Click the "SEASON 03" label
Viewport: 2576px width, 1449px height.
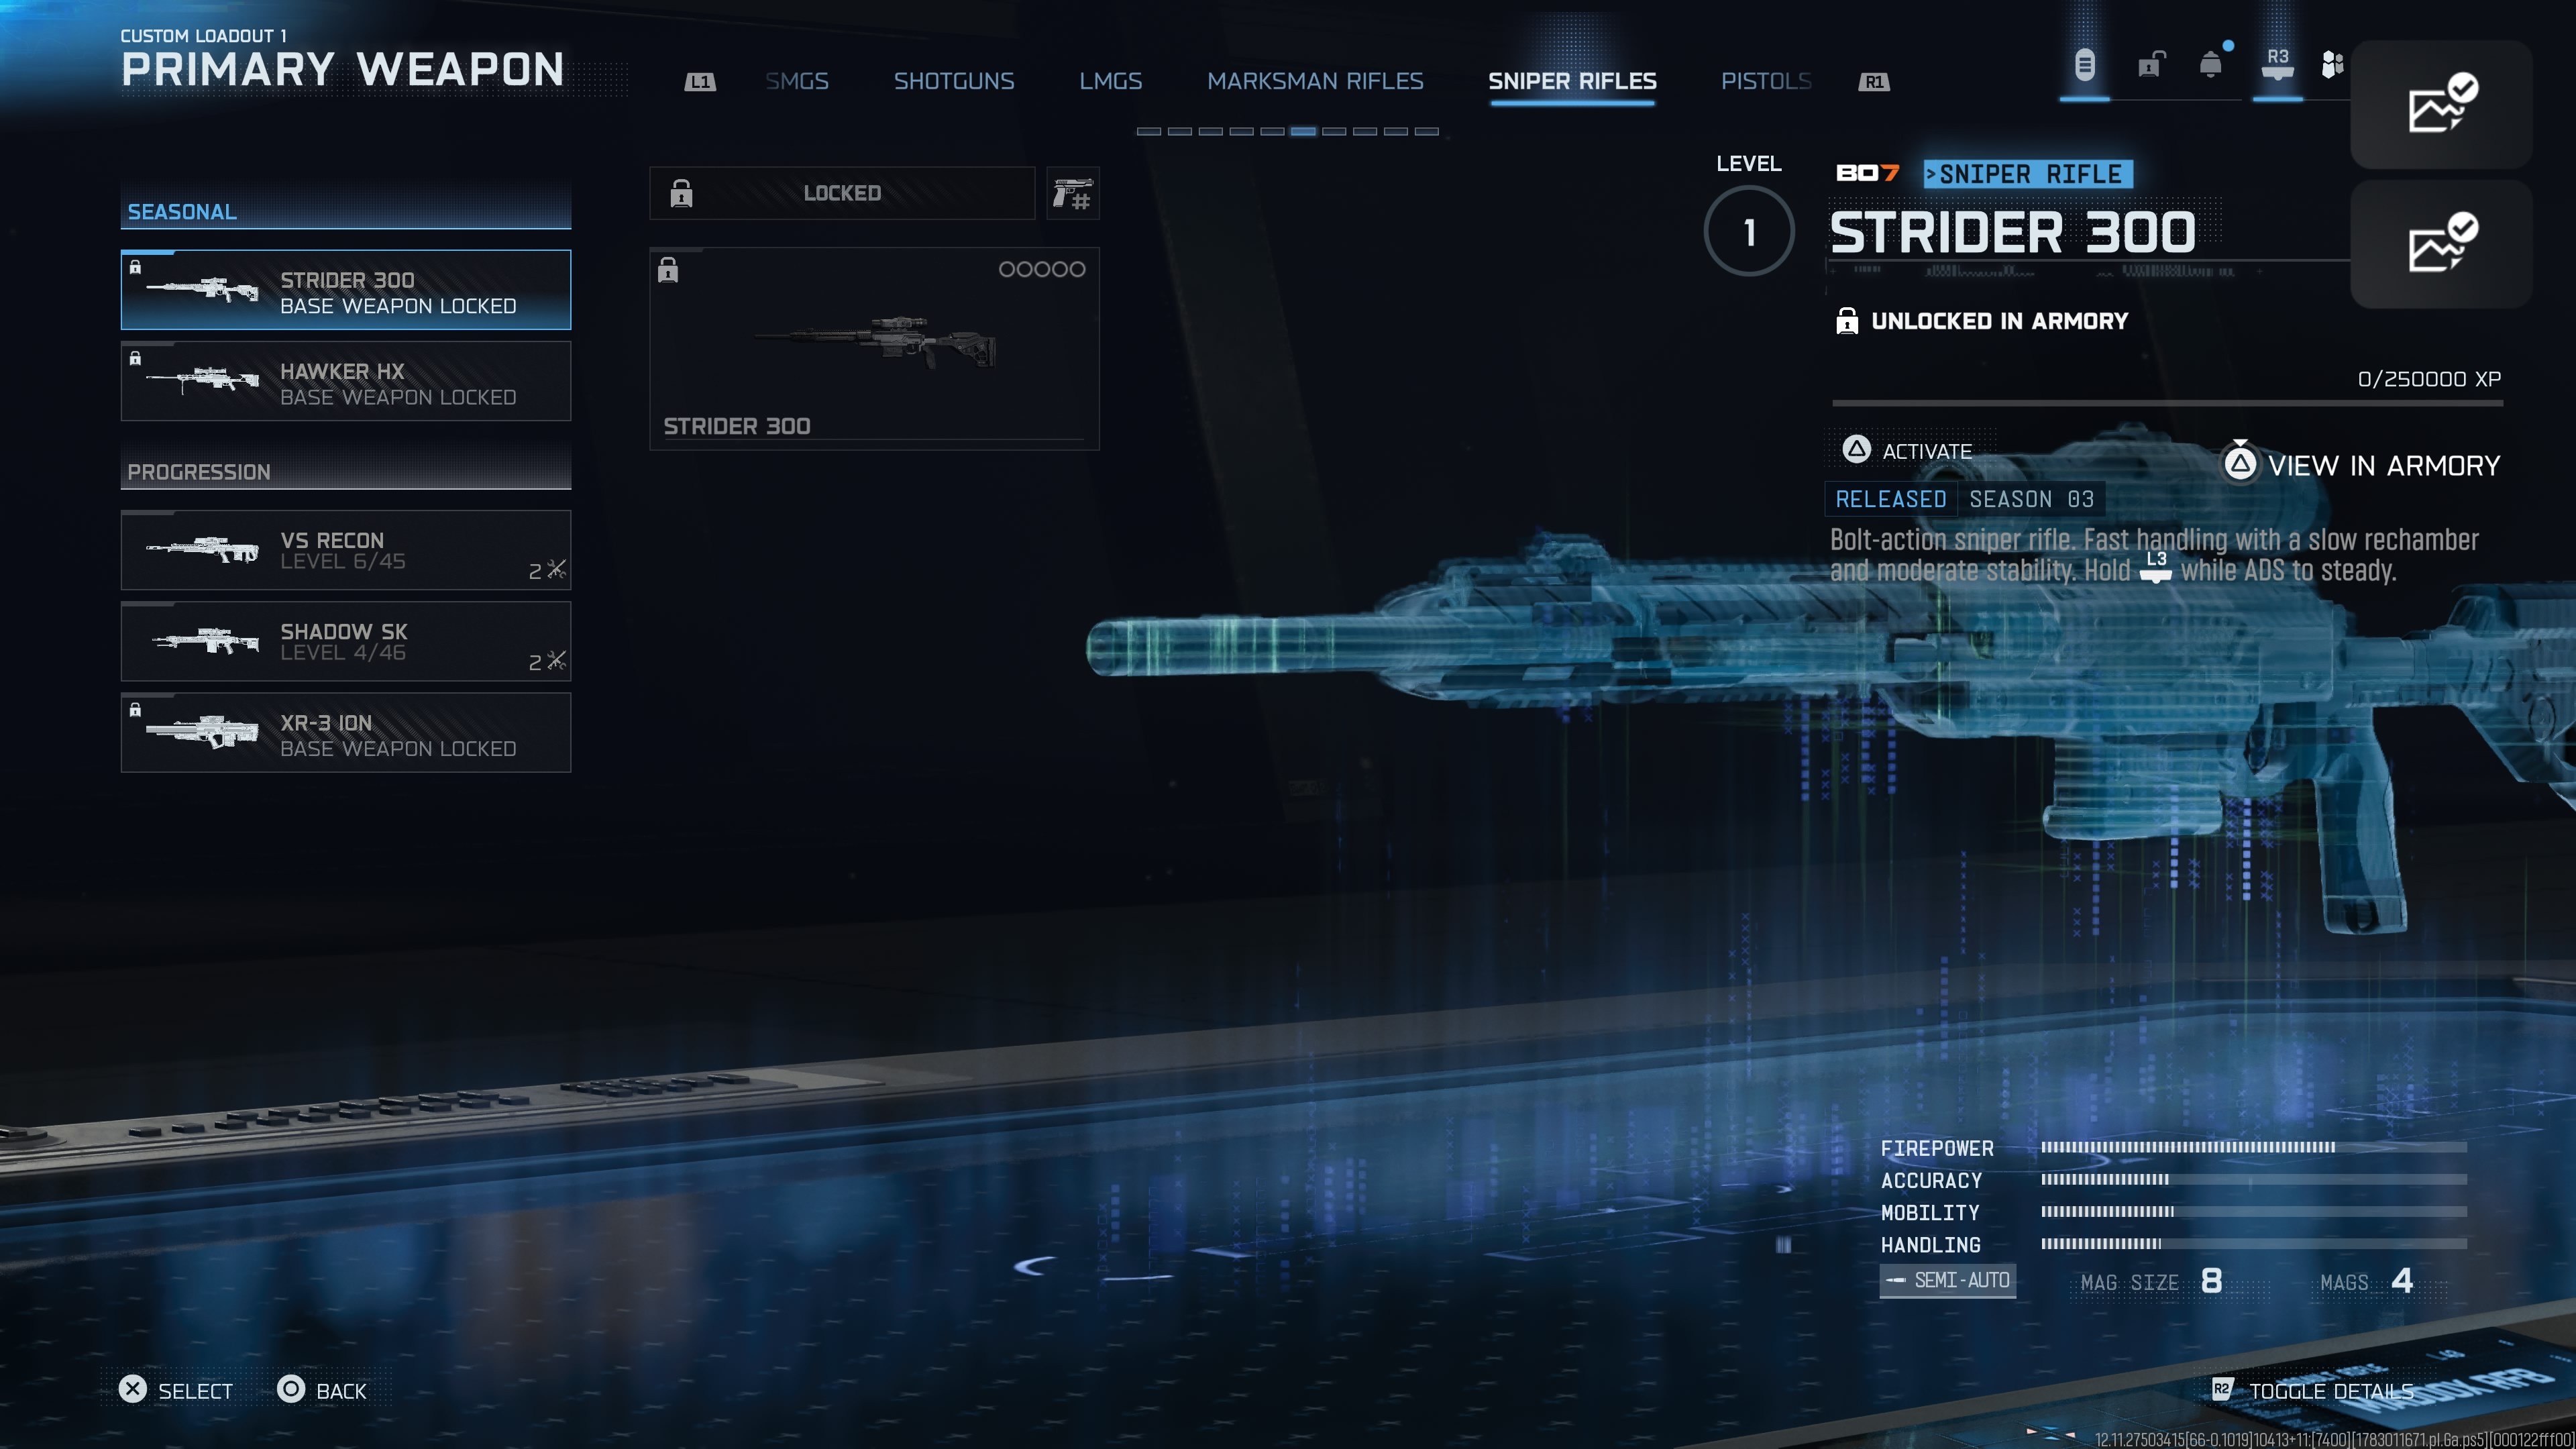coord(2031,499)
